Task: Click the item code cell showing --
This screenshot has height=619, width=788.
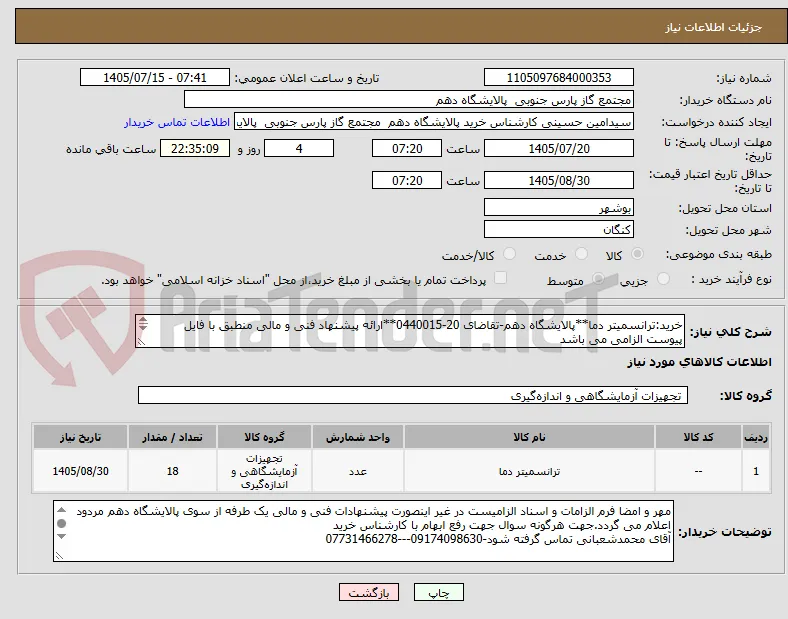Action: 699,471
